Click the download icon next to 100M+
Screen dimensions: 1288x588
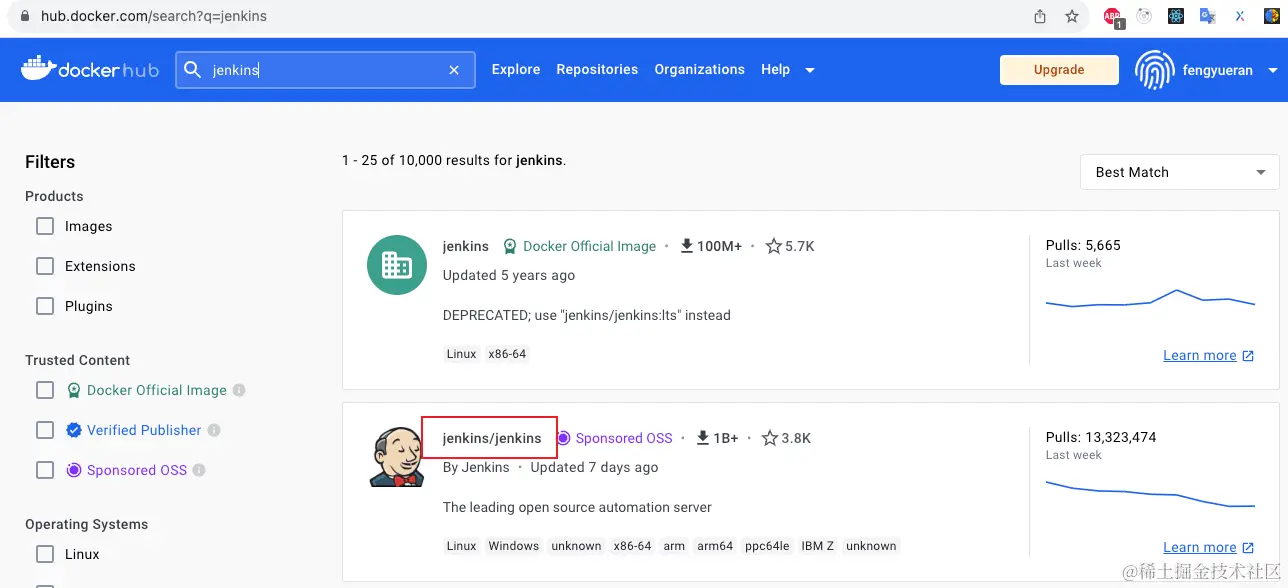[687, 246]
